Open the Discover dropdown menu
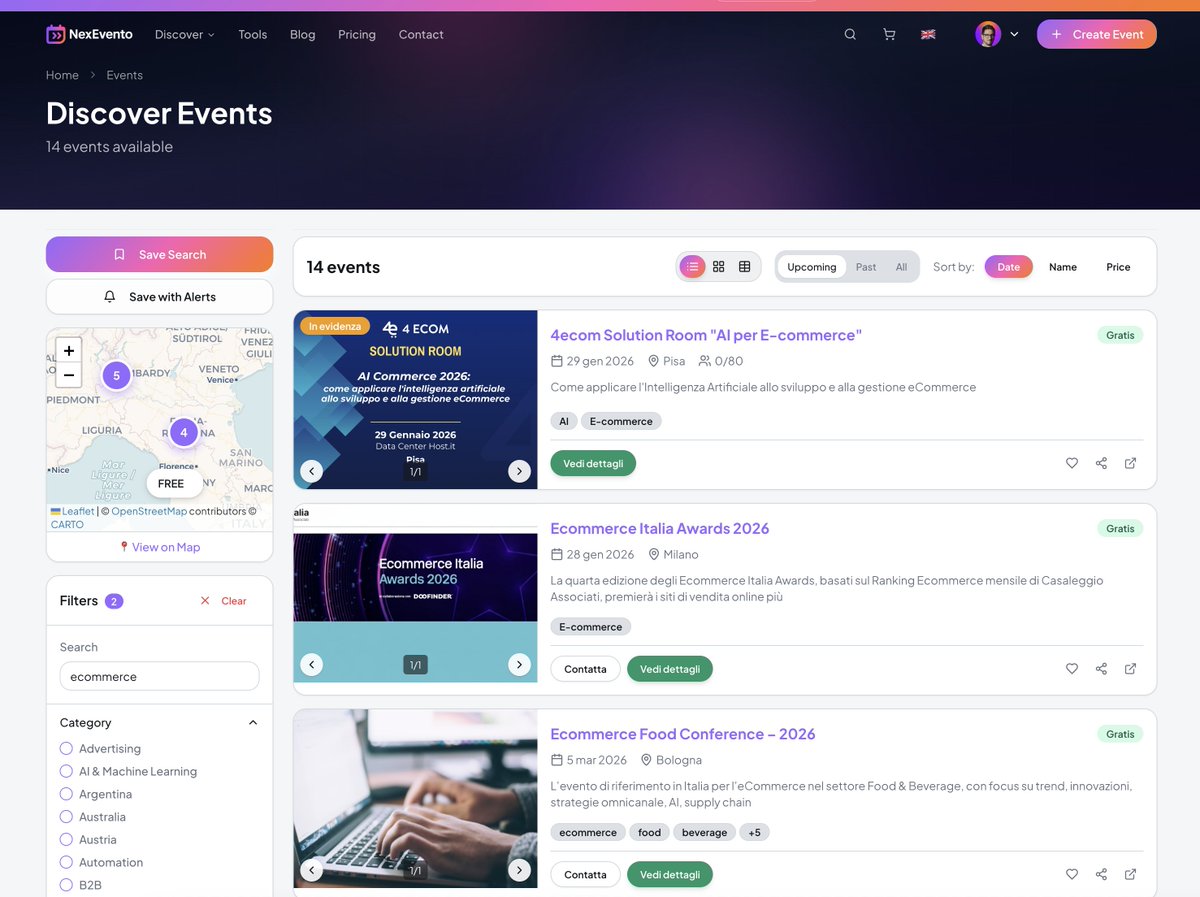 (185, 34)
